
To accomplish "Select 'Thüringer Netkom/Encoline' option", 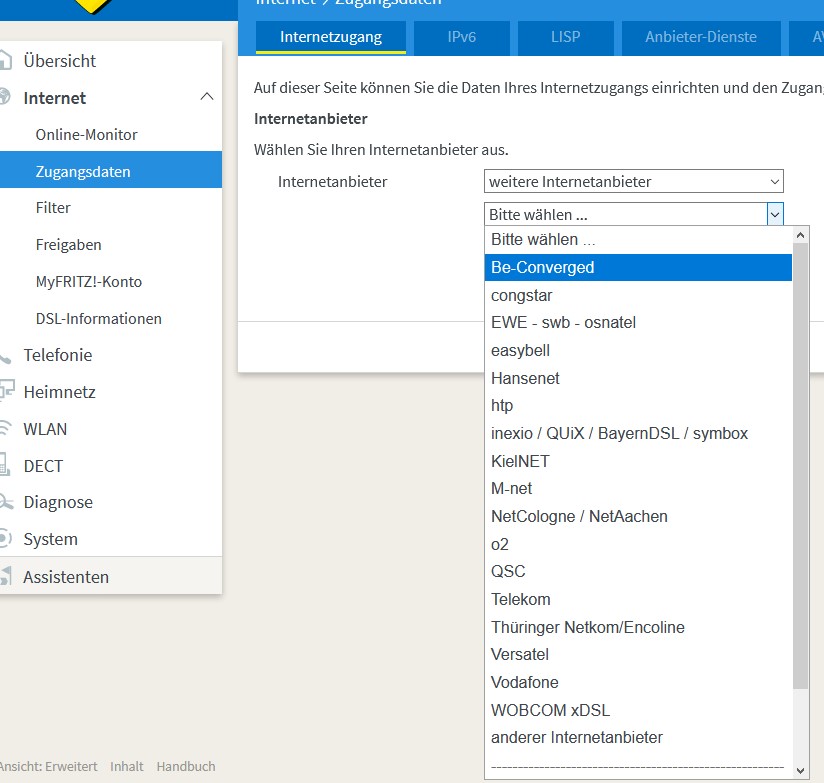I will (638, 627).
